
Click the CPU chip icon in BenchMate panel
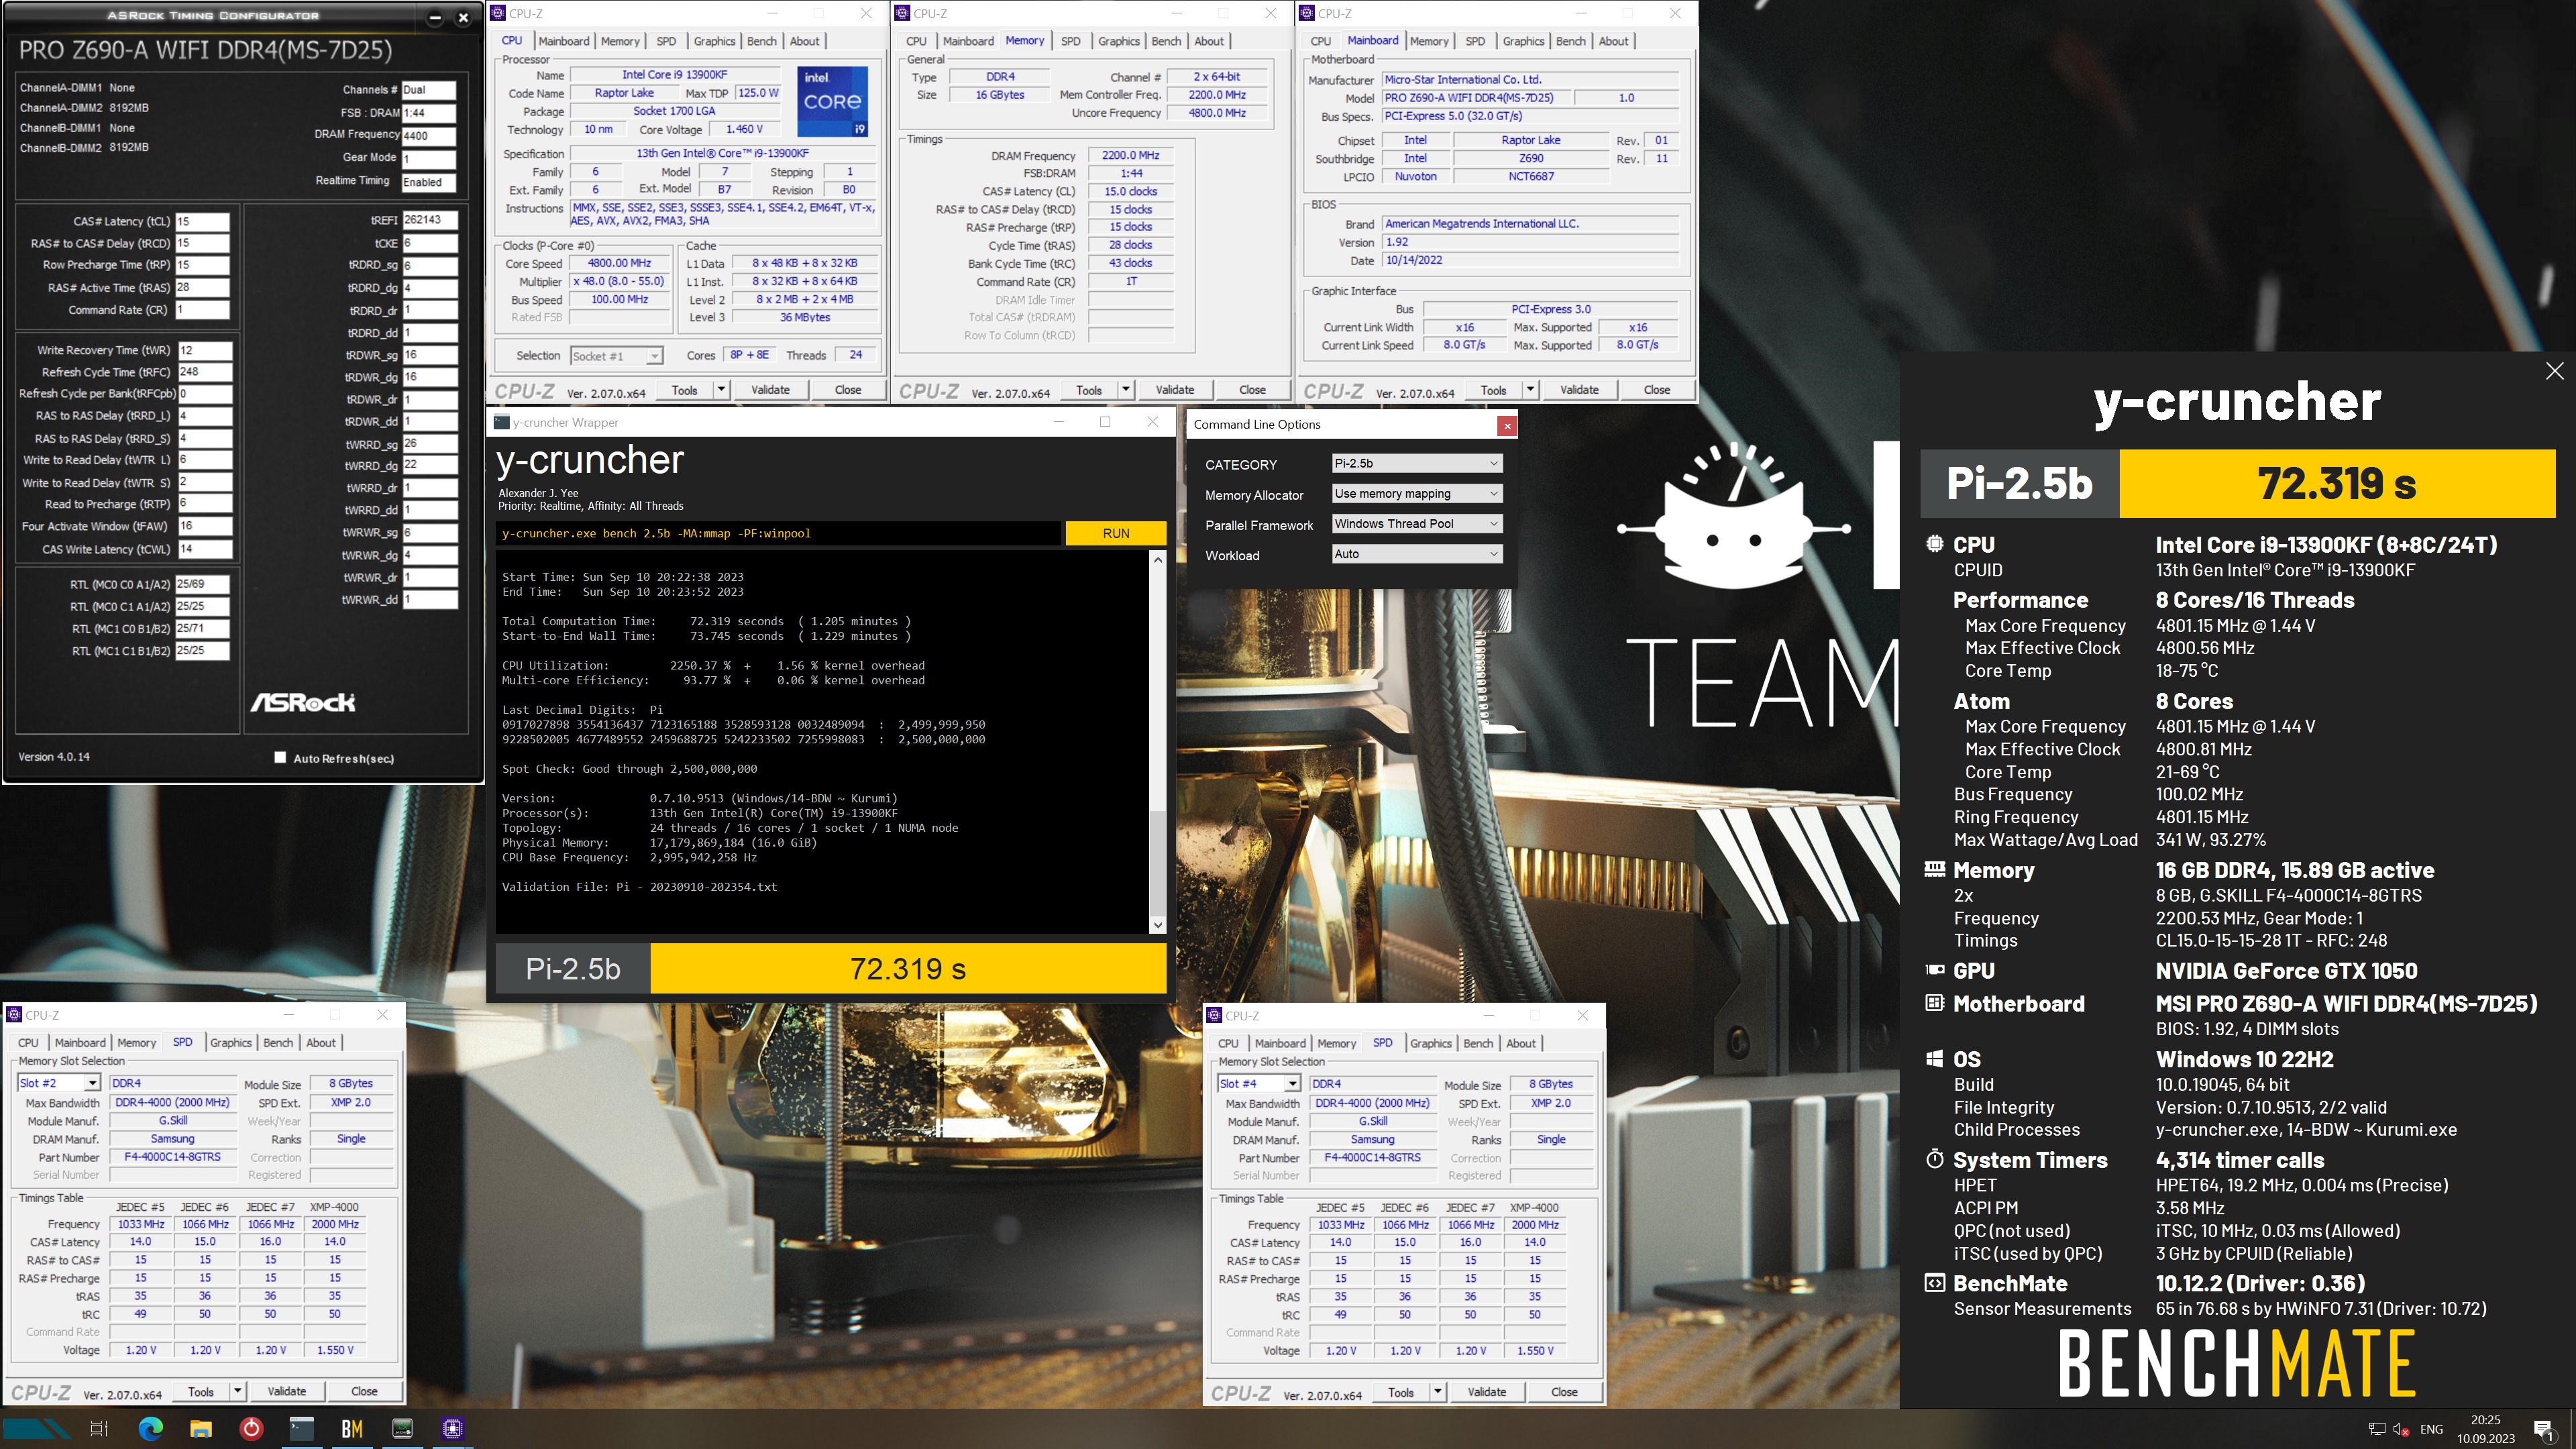1934,544
